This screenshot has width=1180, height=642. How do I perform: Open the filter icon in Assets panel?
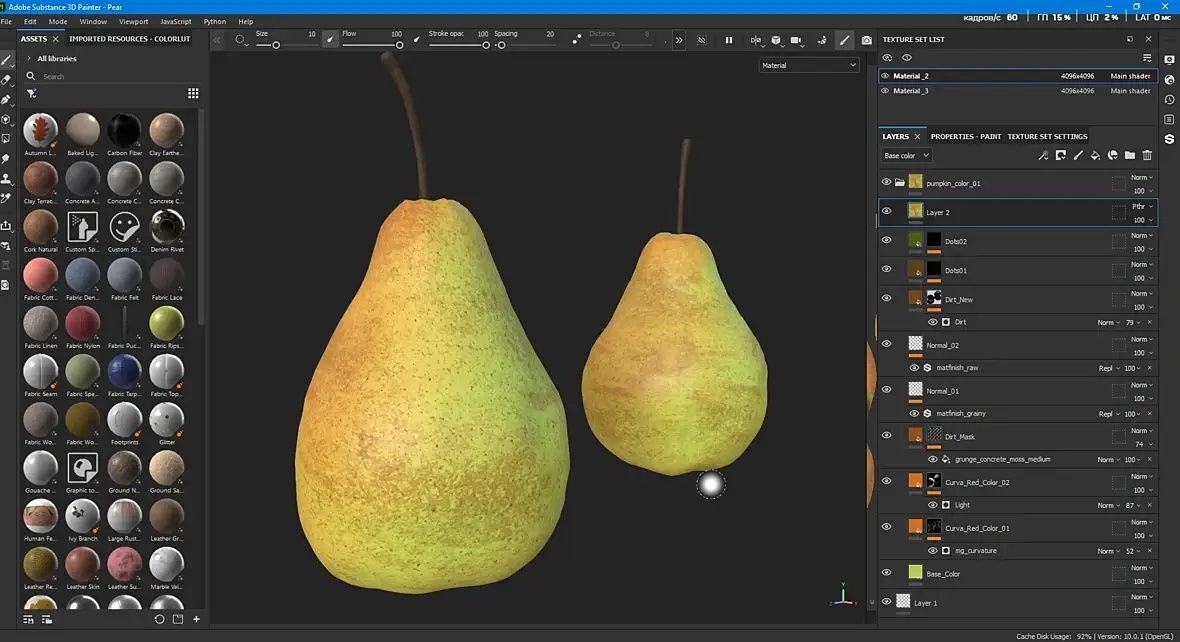(x=31, y=93)
